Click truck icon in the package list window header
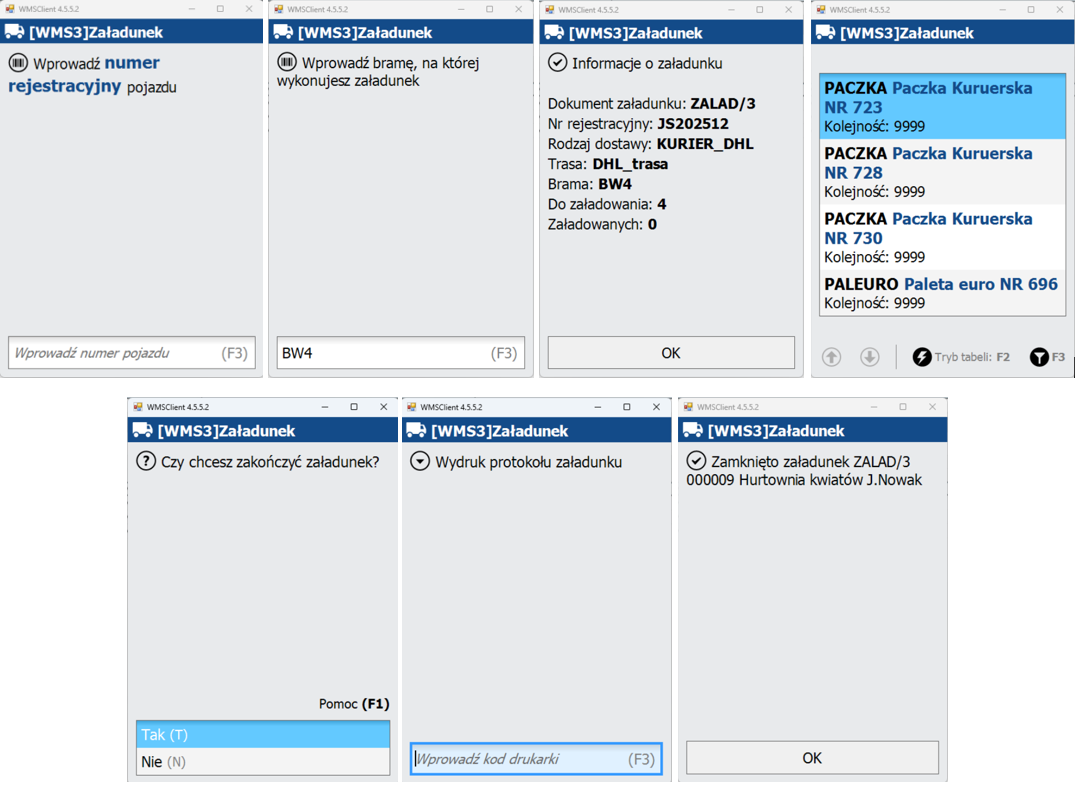The image size is (1078, 785). [x=826, y=32]
